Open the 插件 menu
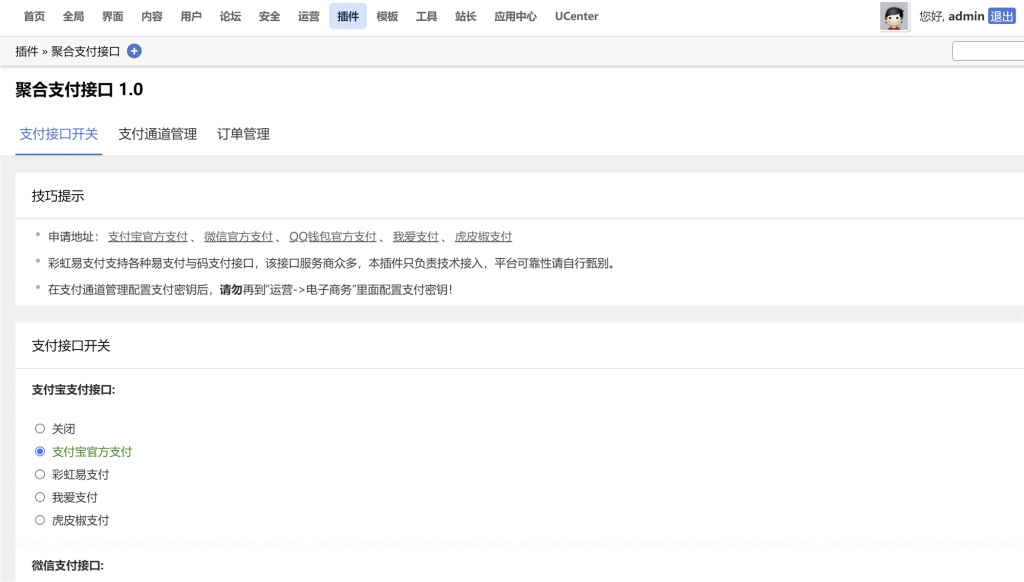The height and width of the screenshot is (582, 1024). pyautogui.click(x=347, y=16)
